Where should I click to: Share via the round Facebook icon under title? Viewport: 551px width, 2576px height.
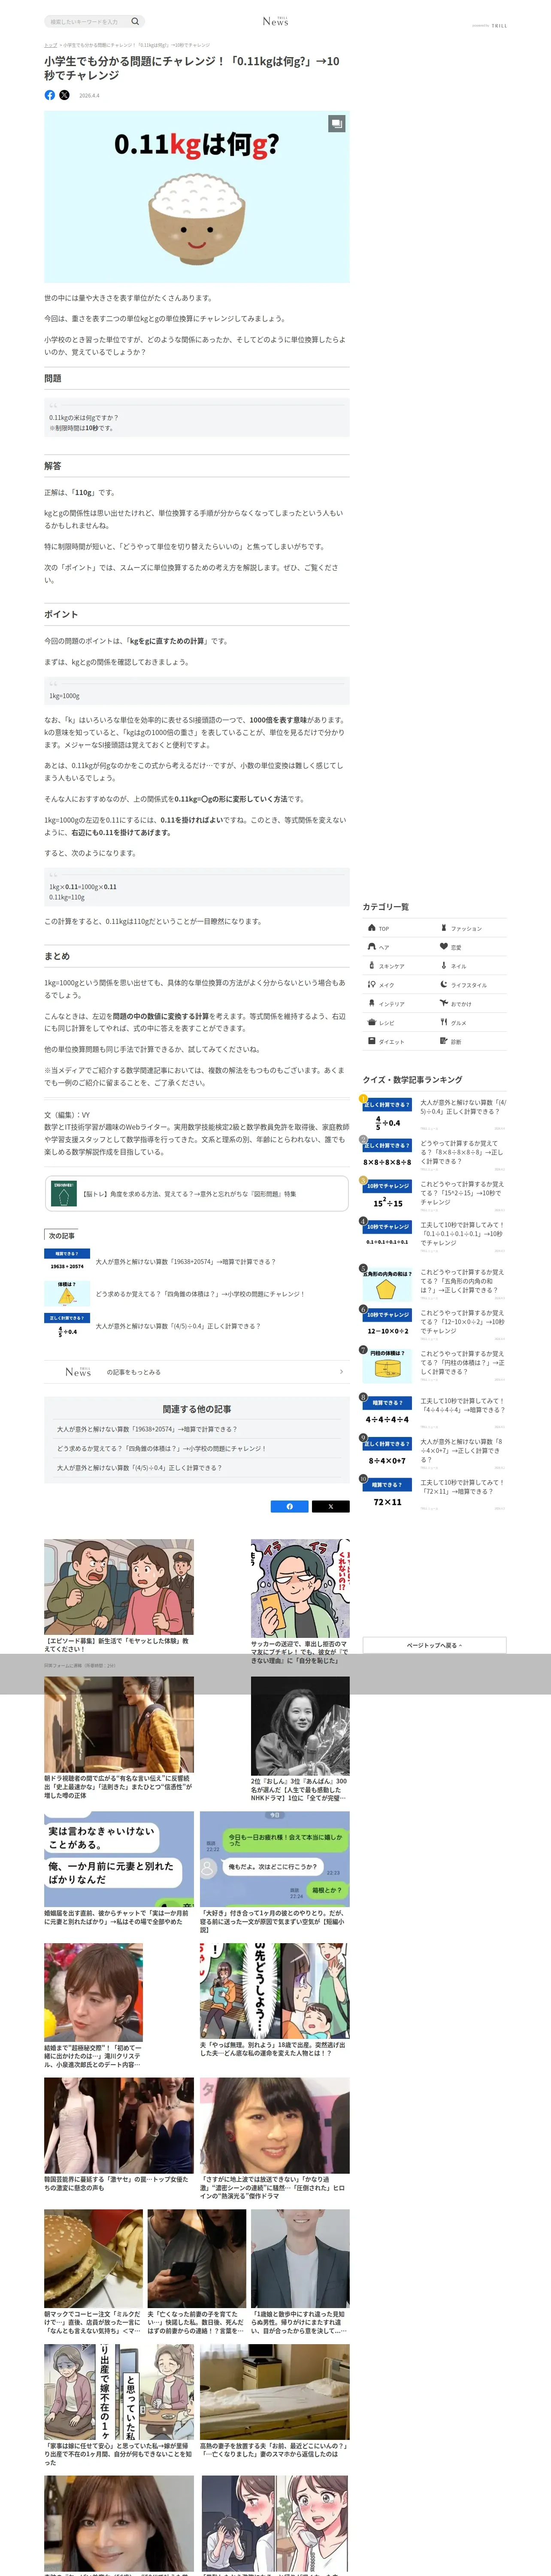point(50,95)
